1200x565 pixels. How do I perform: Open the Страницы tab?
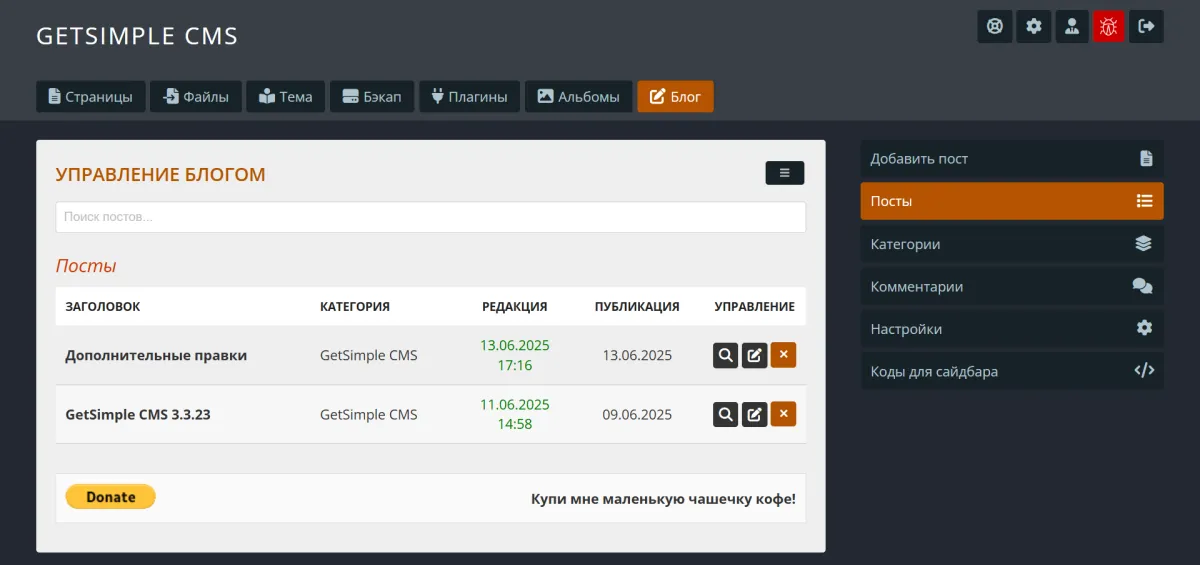[x=91, y=97]
